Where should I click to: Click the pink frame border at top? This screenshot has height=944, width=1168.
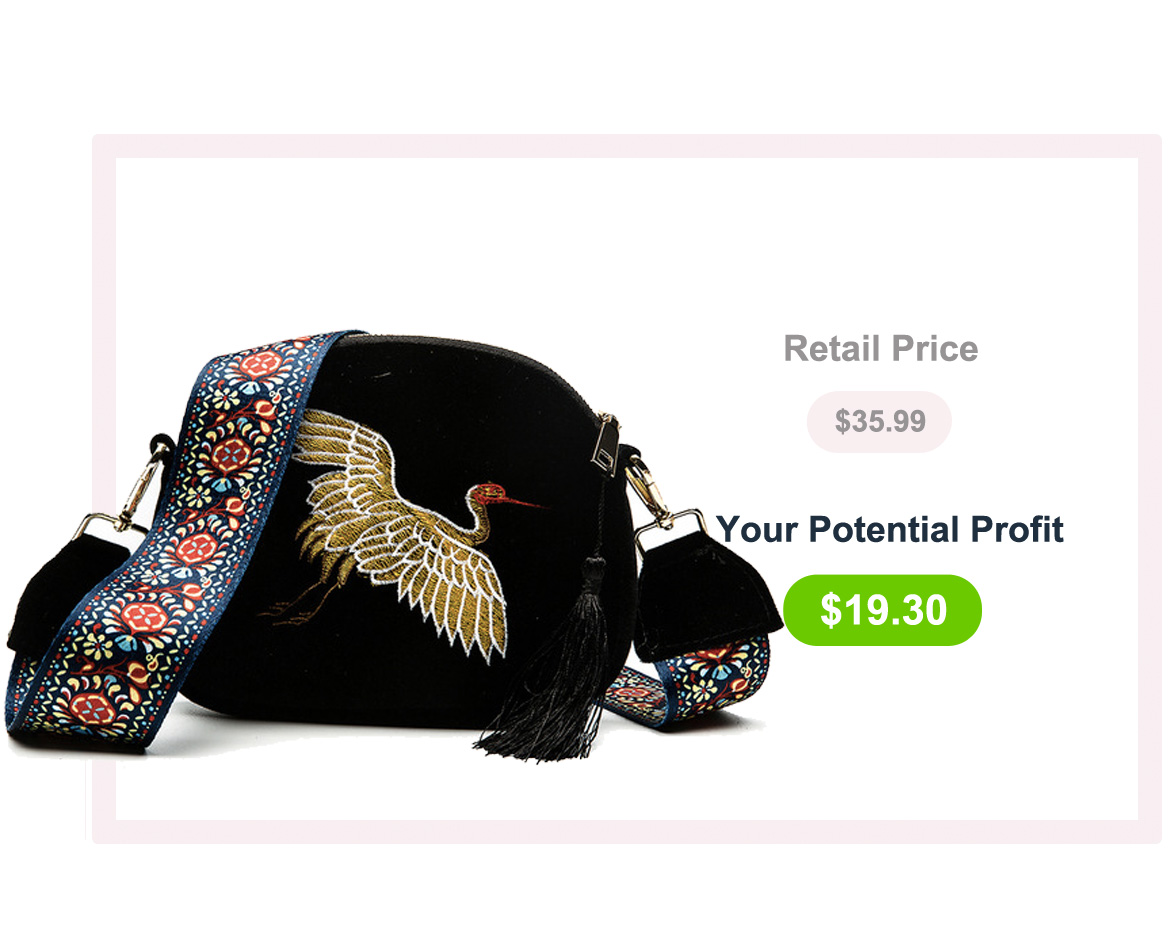[x=626, y=146]
